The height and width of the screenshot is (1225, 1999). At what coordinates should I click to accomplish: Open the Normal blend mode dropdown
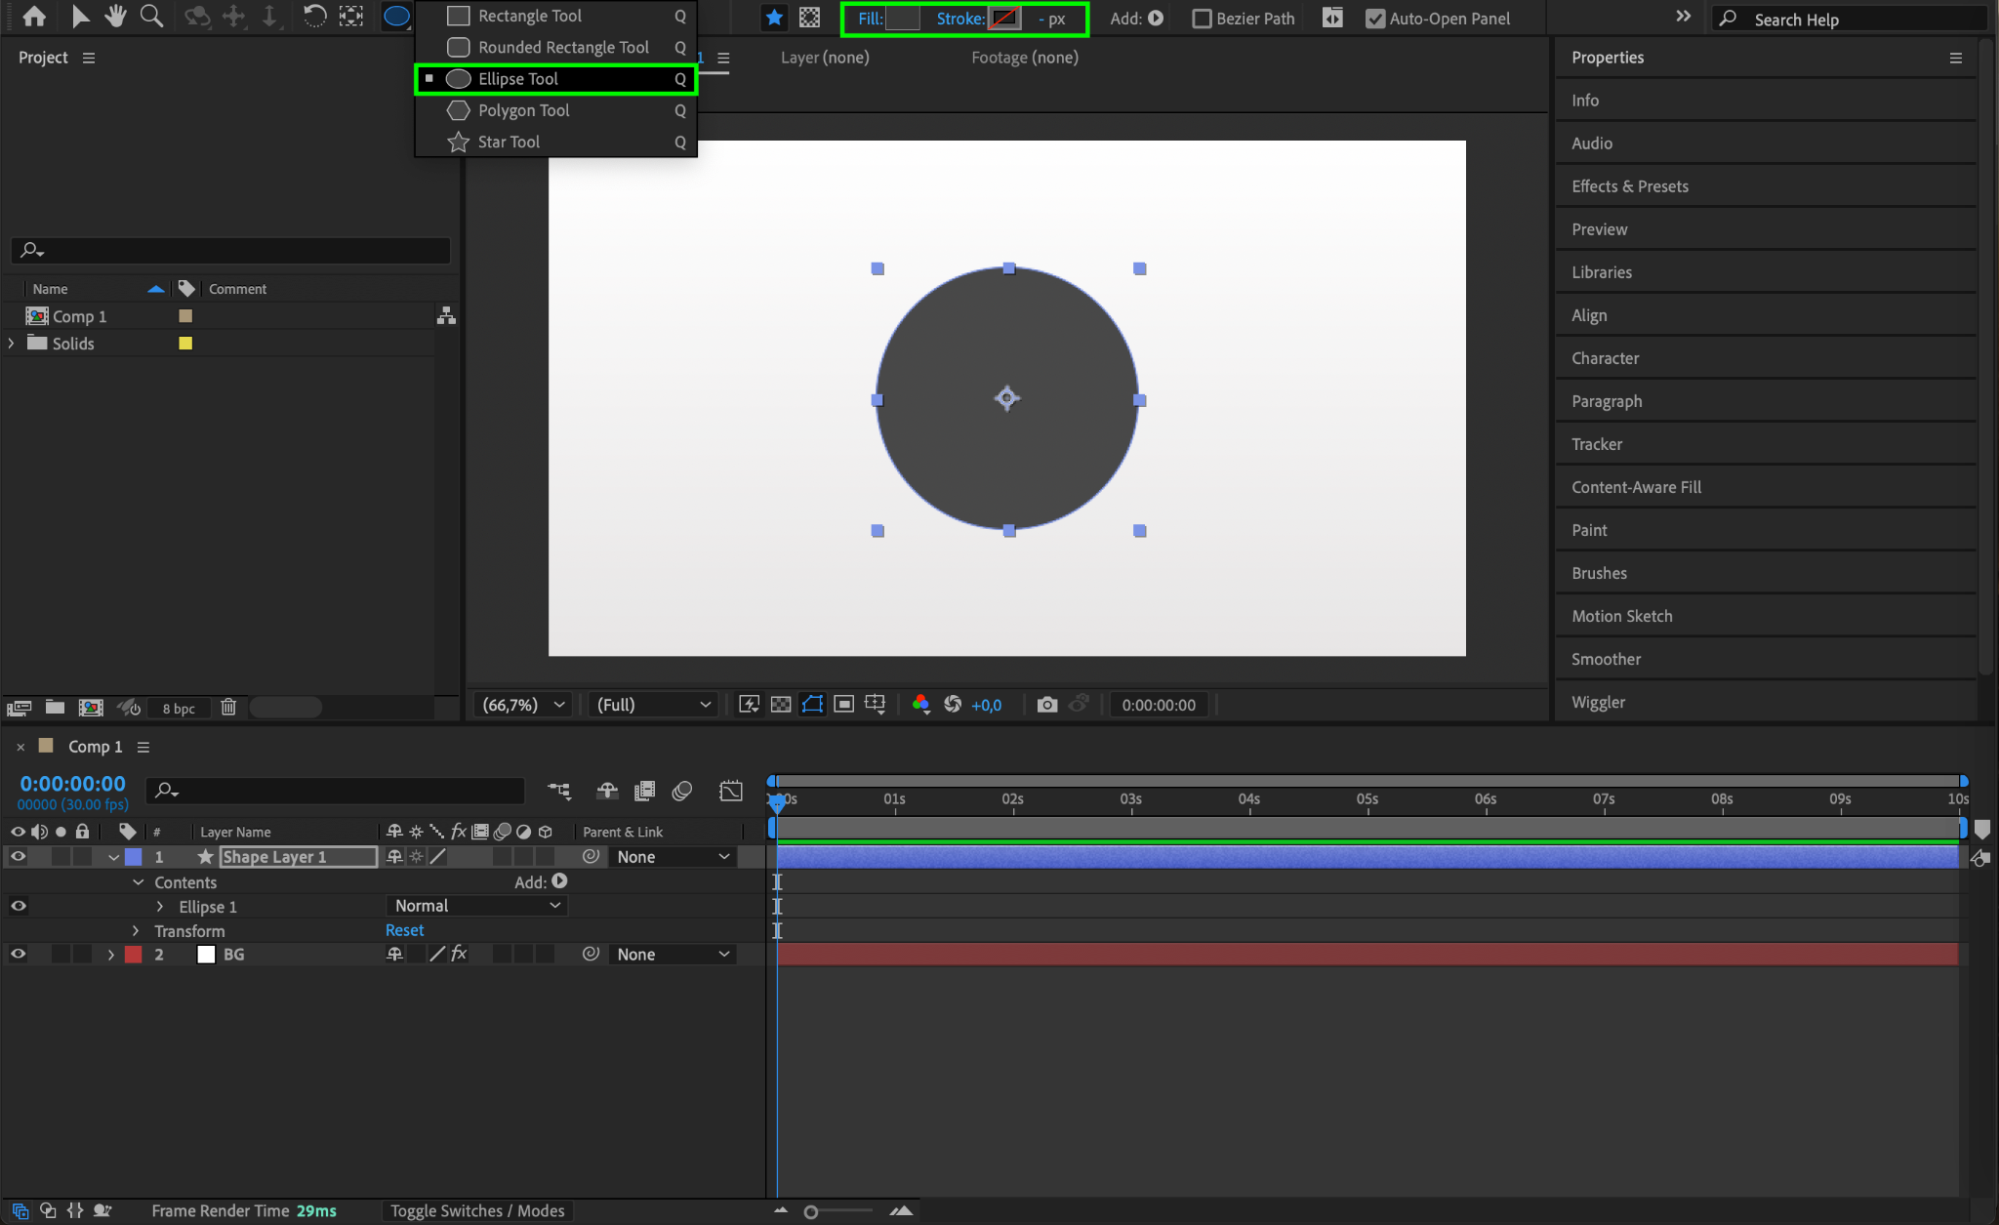pos(477,906)
